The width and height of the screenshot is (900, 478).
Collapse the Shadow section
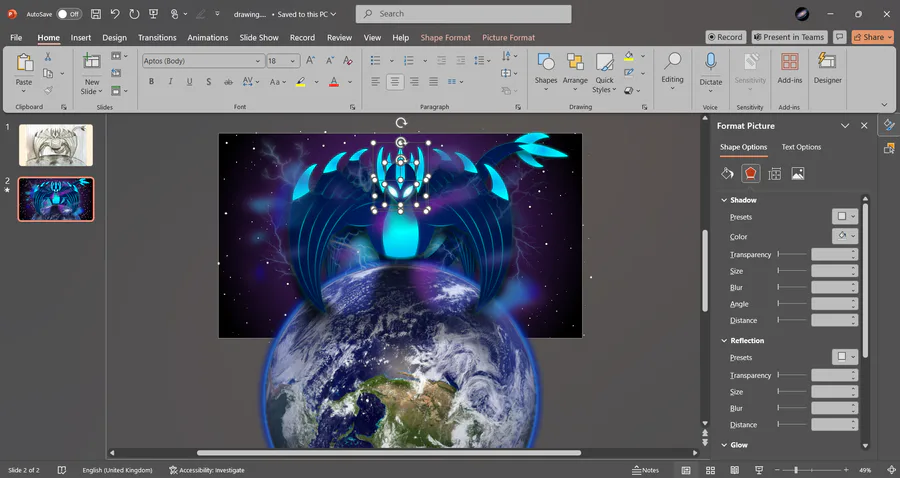coord(724,200)
